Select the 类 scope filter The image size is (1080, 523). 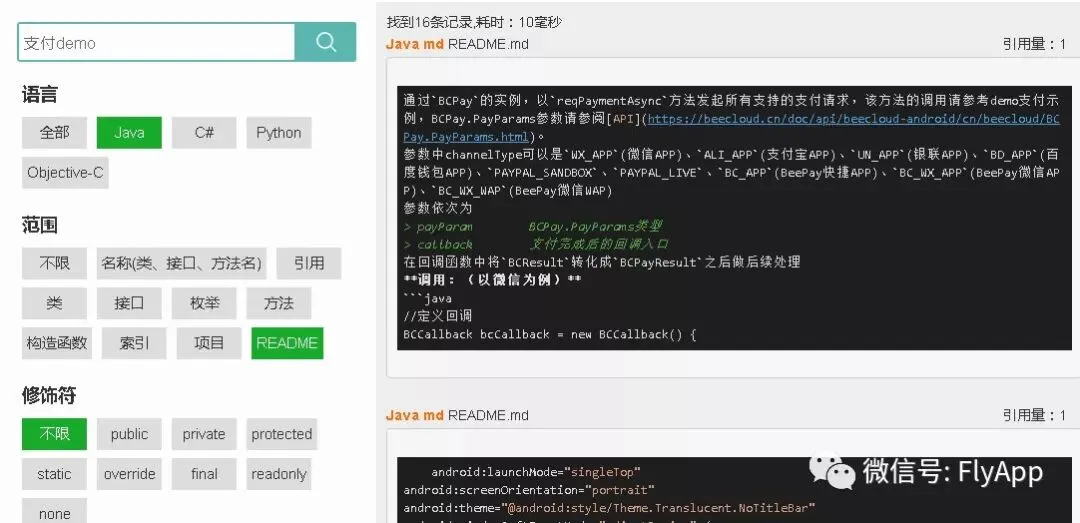pos(54,303)
